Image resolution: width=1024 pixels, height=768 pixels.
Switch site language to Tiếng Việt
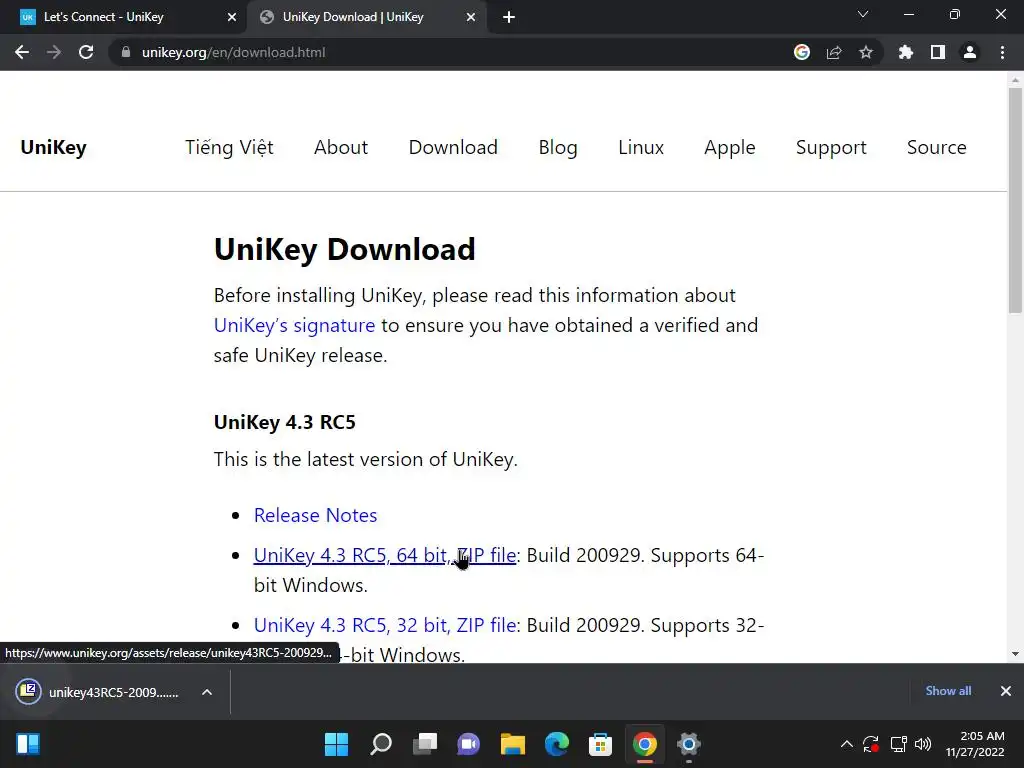coord(229,148)
